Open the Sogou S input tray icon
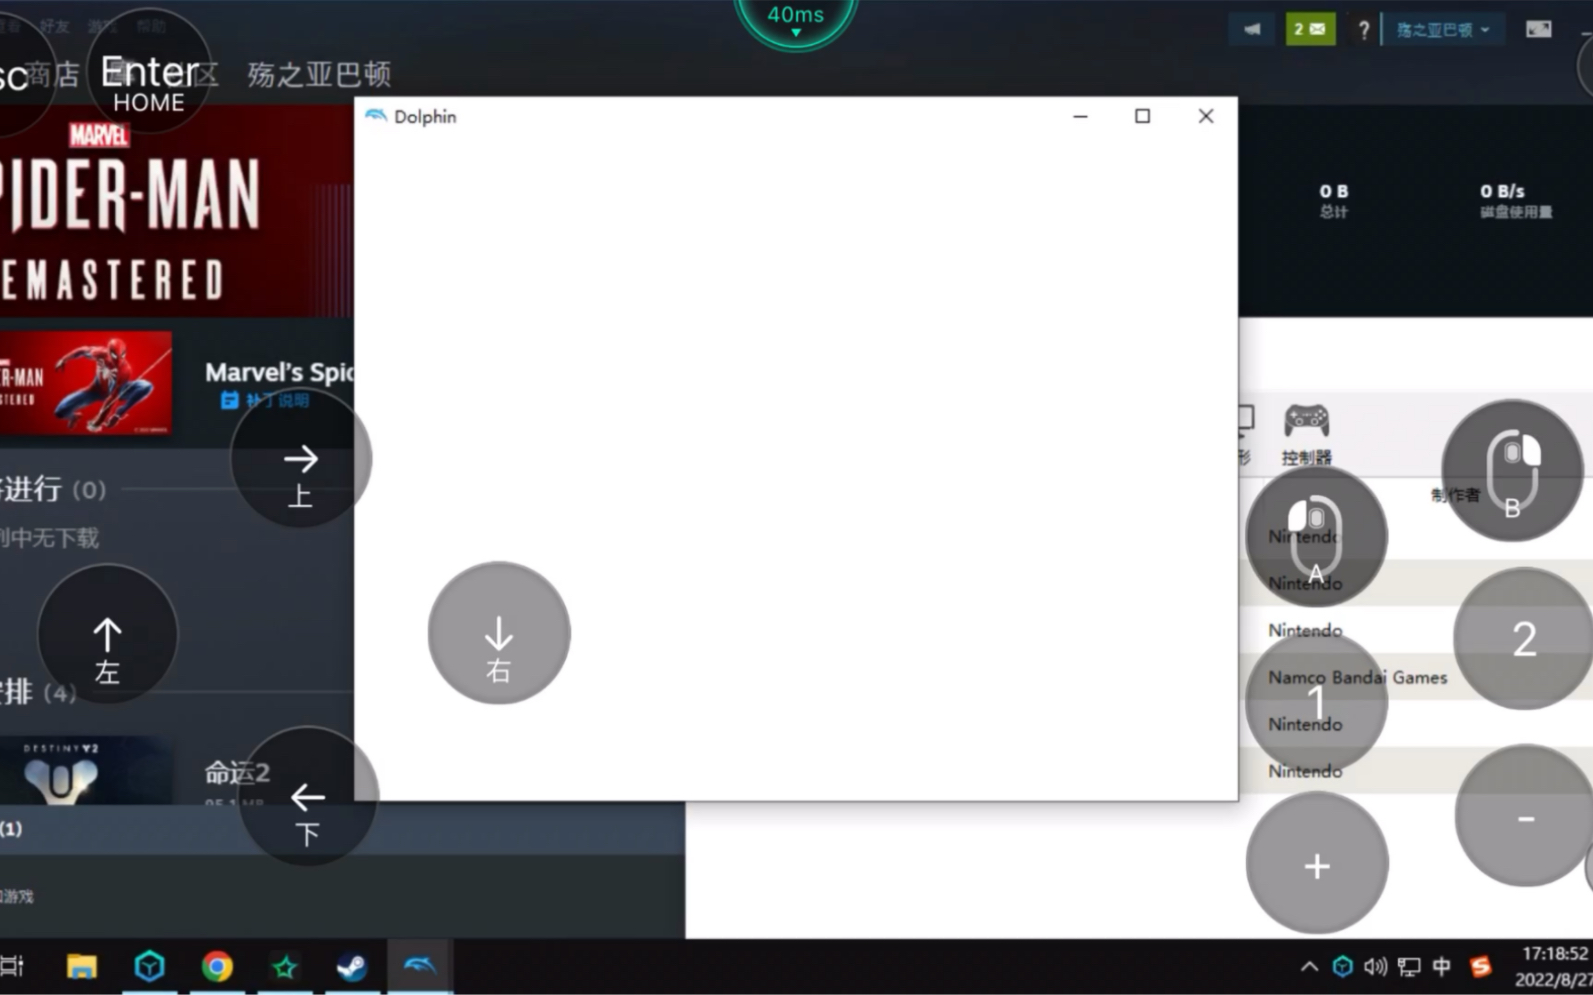Screen dimensions: 1593x995 (1481, 966)
